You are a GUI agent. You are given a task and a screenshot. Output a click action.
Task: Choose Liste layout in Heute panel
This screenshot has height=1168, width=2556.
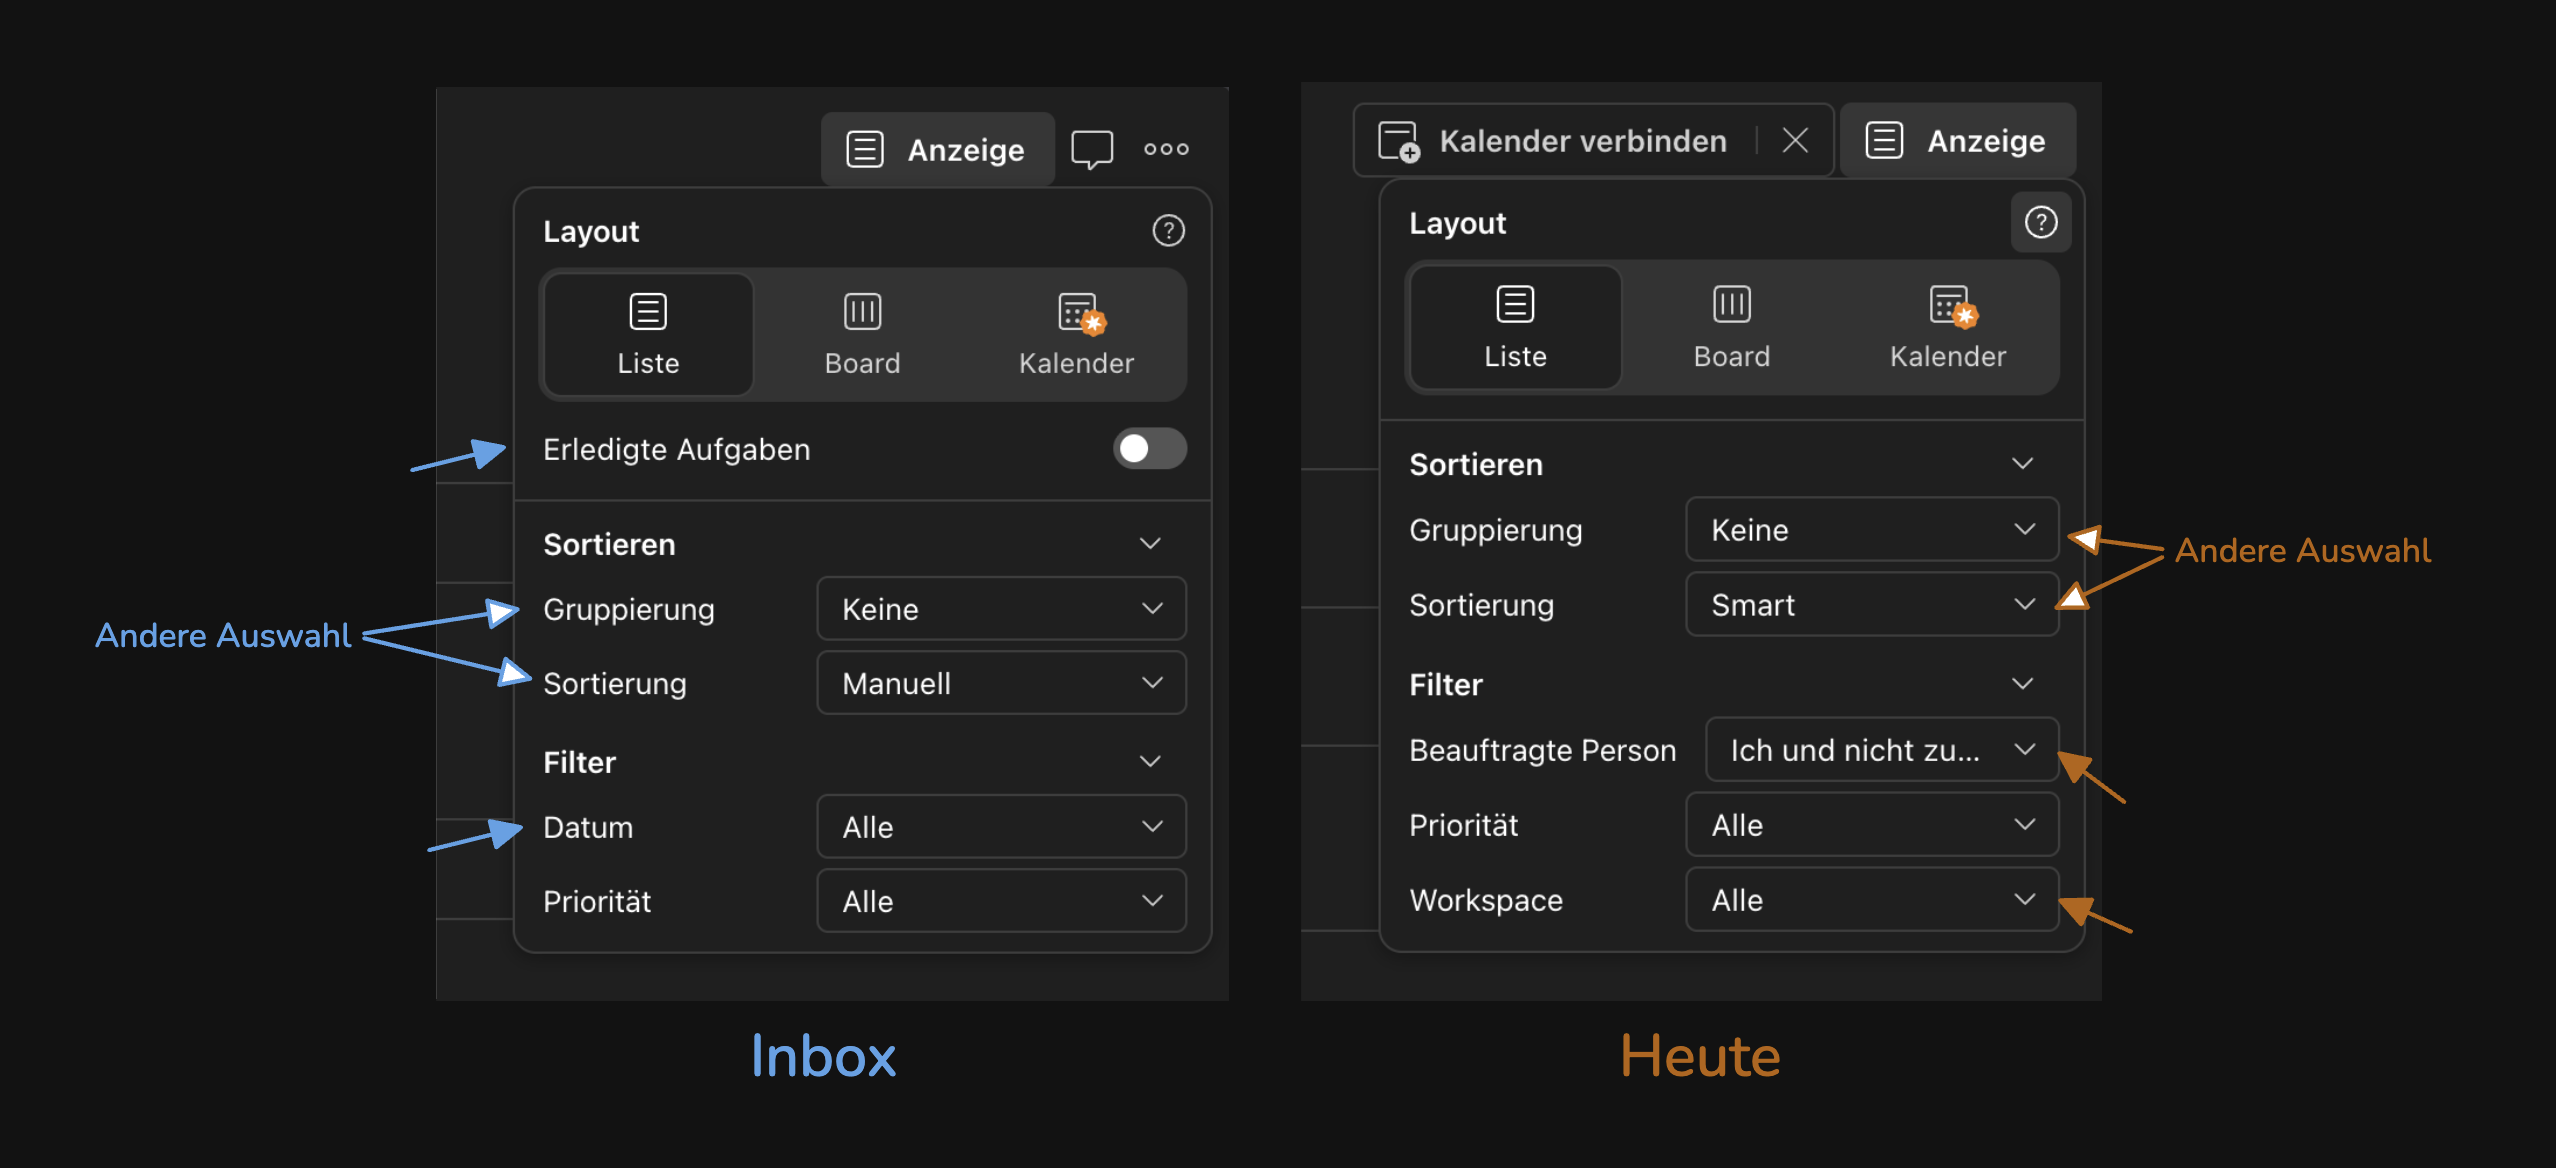pos(1515,327)
